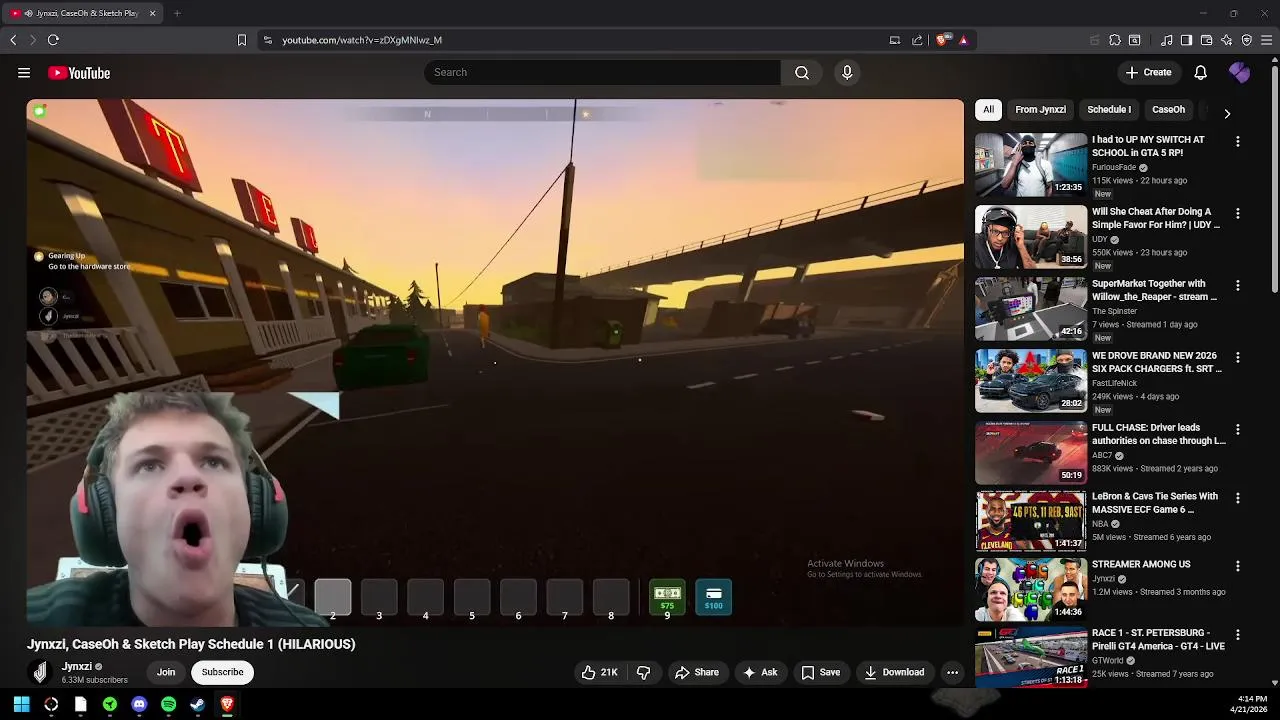Show more filter chips arrow
Image resolution: width=1280 pixels, height=720 pixels.
[x=1227, y=113]
